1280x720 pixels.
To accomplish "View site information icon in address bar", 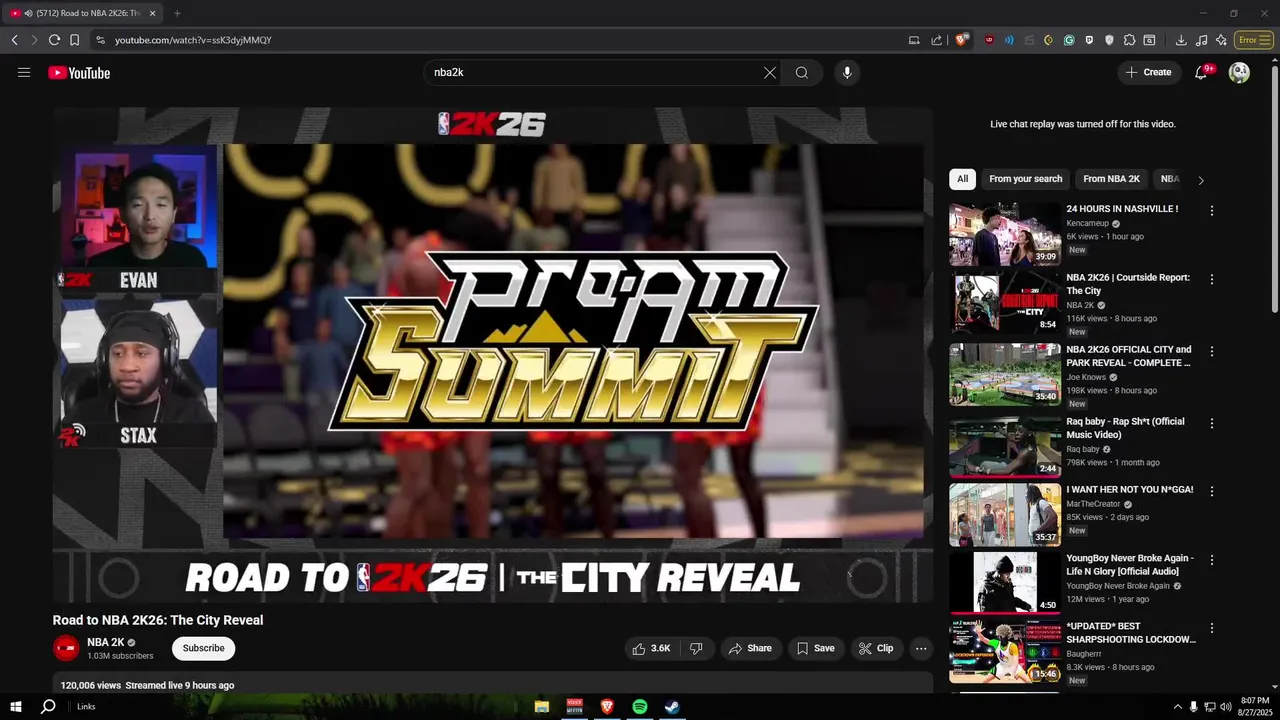I will (x=100, y=40).
